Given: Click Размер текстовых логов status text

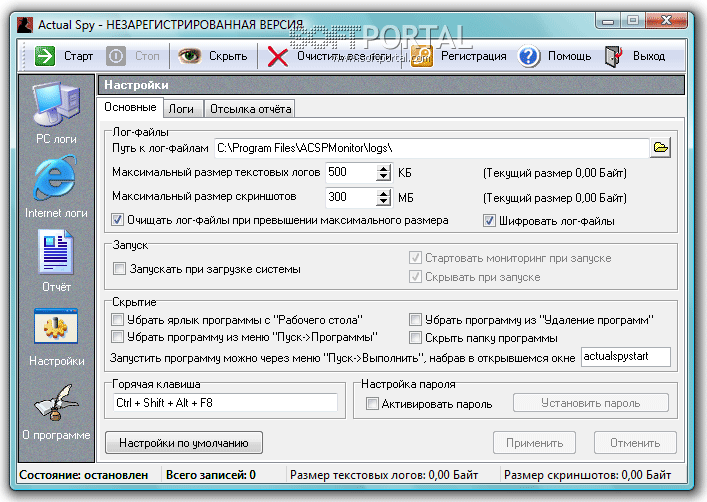Looking at the screenshot, I should pyautogui.click(x=384, y=475).
